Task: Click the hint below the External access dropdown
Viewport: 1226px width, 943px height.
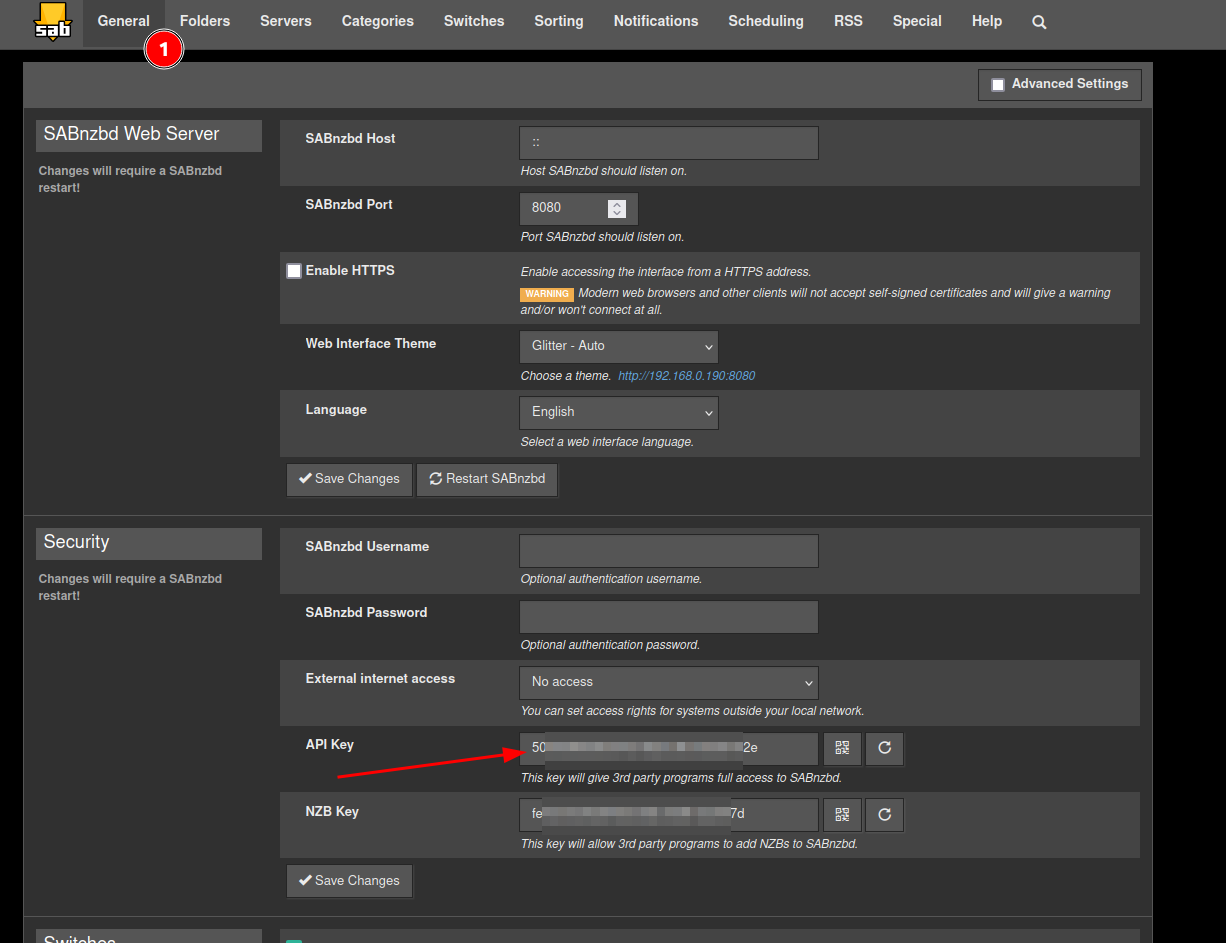Action: [692, 711]
